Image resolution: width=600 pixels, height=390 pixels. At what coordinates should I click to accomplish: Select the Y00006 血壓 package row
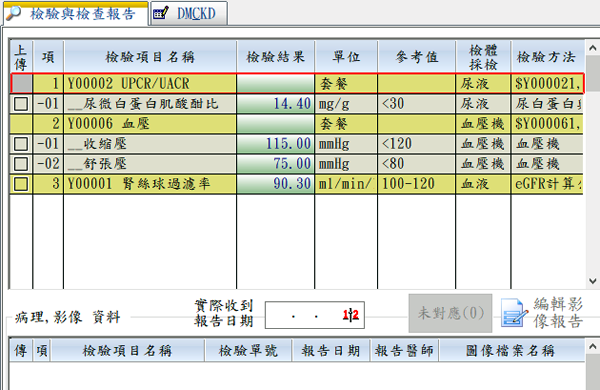point(297,124)
